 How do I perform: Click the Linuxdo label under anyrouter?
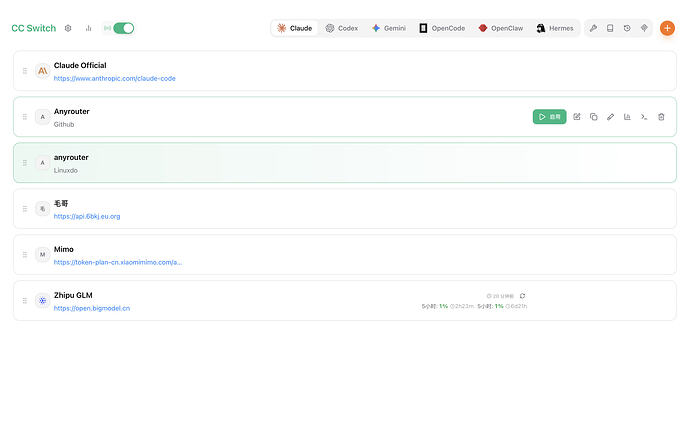pyautogui.click(x=66, y=170)
